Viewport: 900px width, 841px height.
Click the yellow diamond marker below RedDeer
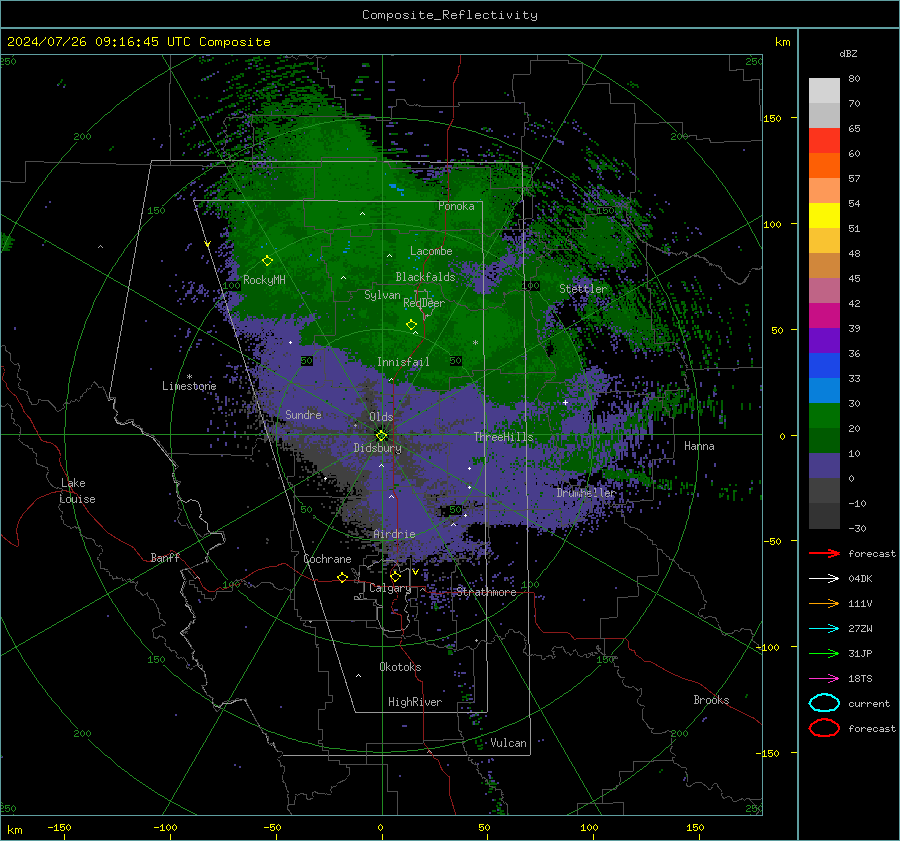click(411, 324)
